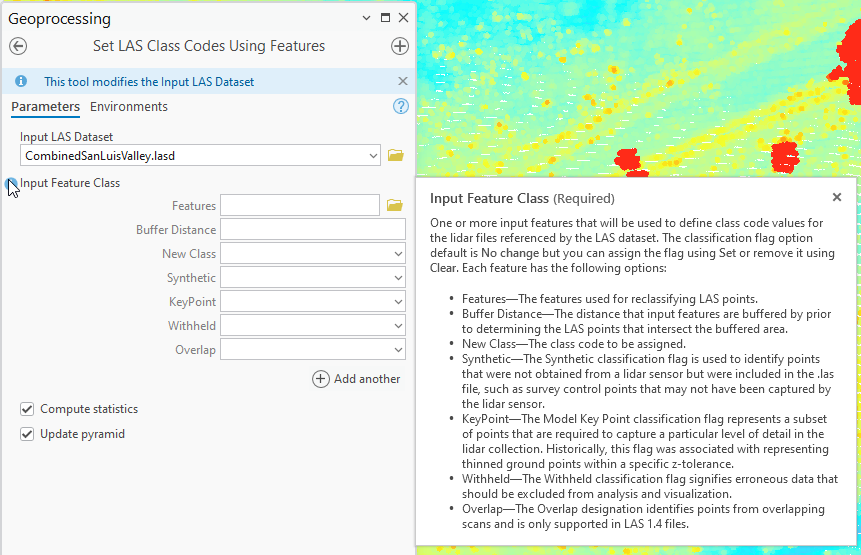Screen dimensions: 861x555
Task: Switch to the Parameters tab
Action: coord(46,106)
